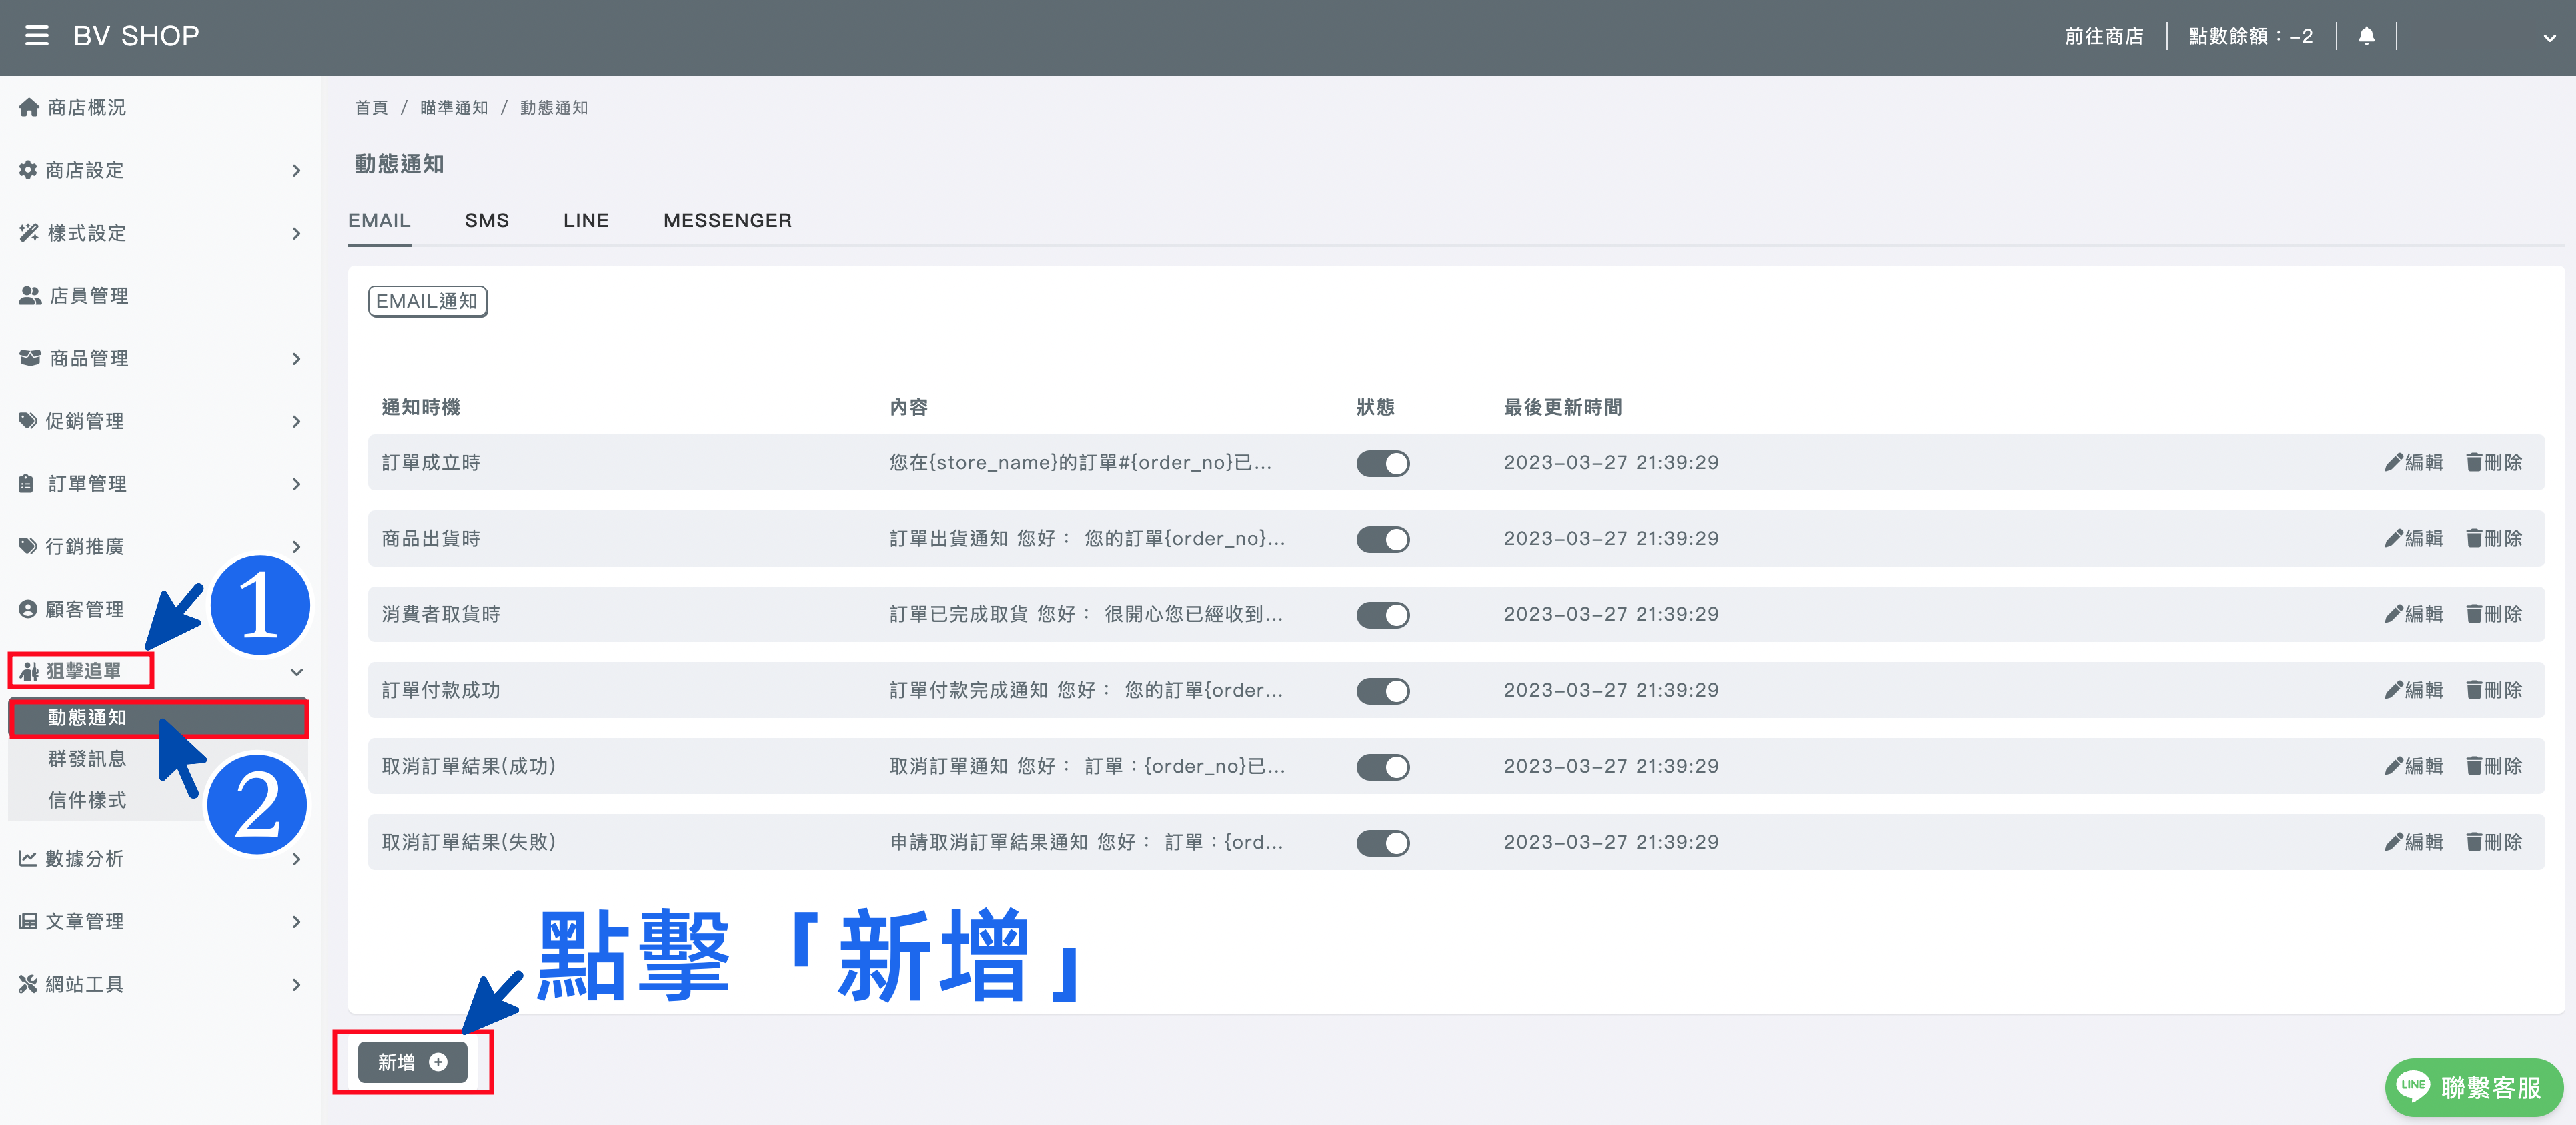The image size is (2576, 1125).
Task: Click the chart icon for 數據分析
Action: click(28, 859)
